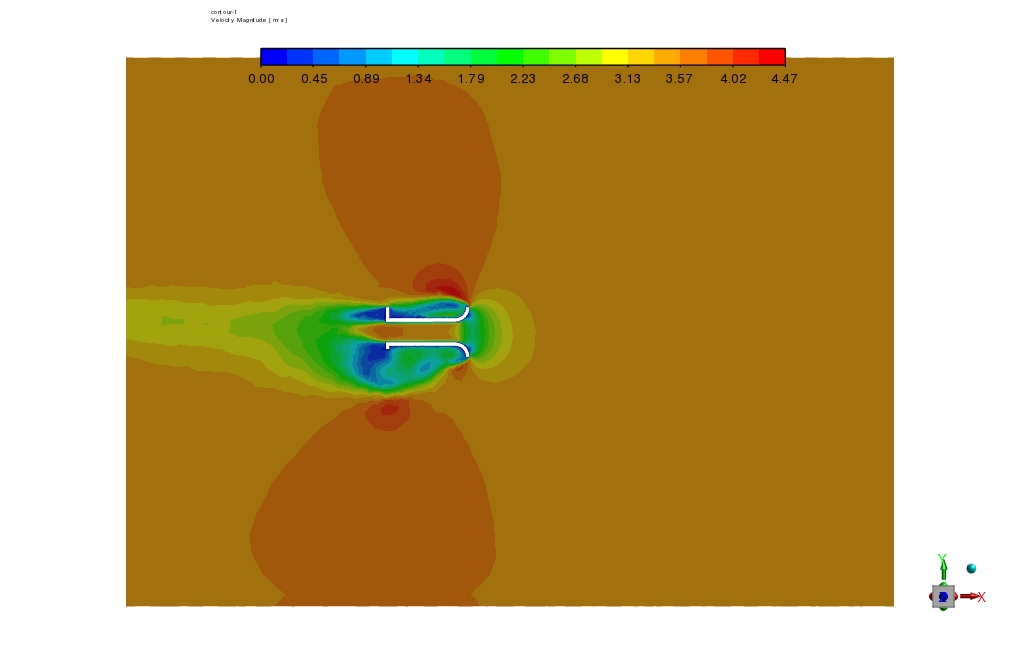Click the cyan isometric view sphere

(971, 568)
